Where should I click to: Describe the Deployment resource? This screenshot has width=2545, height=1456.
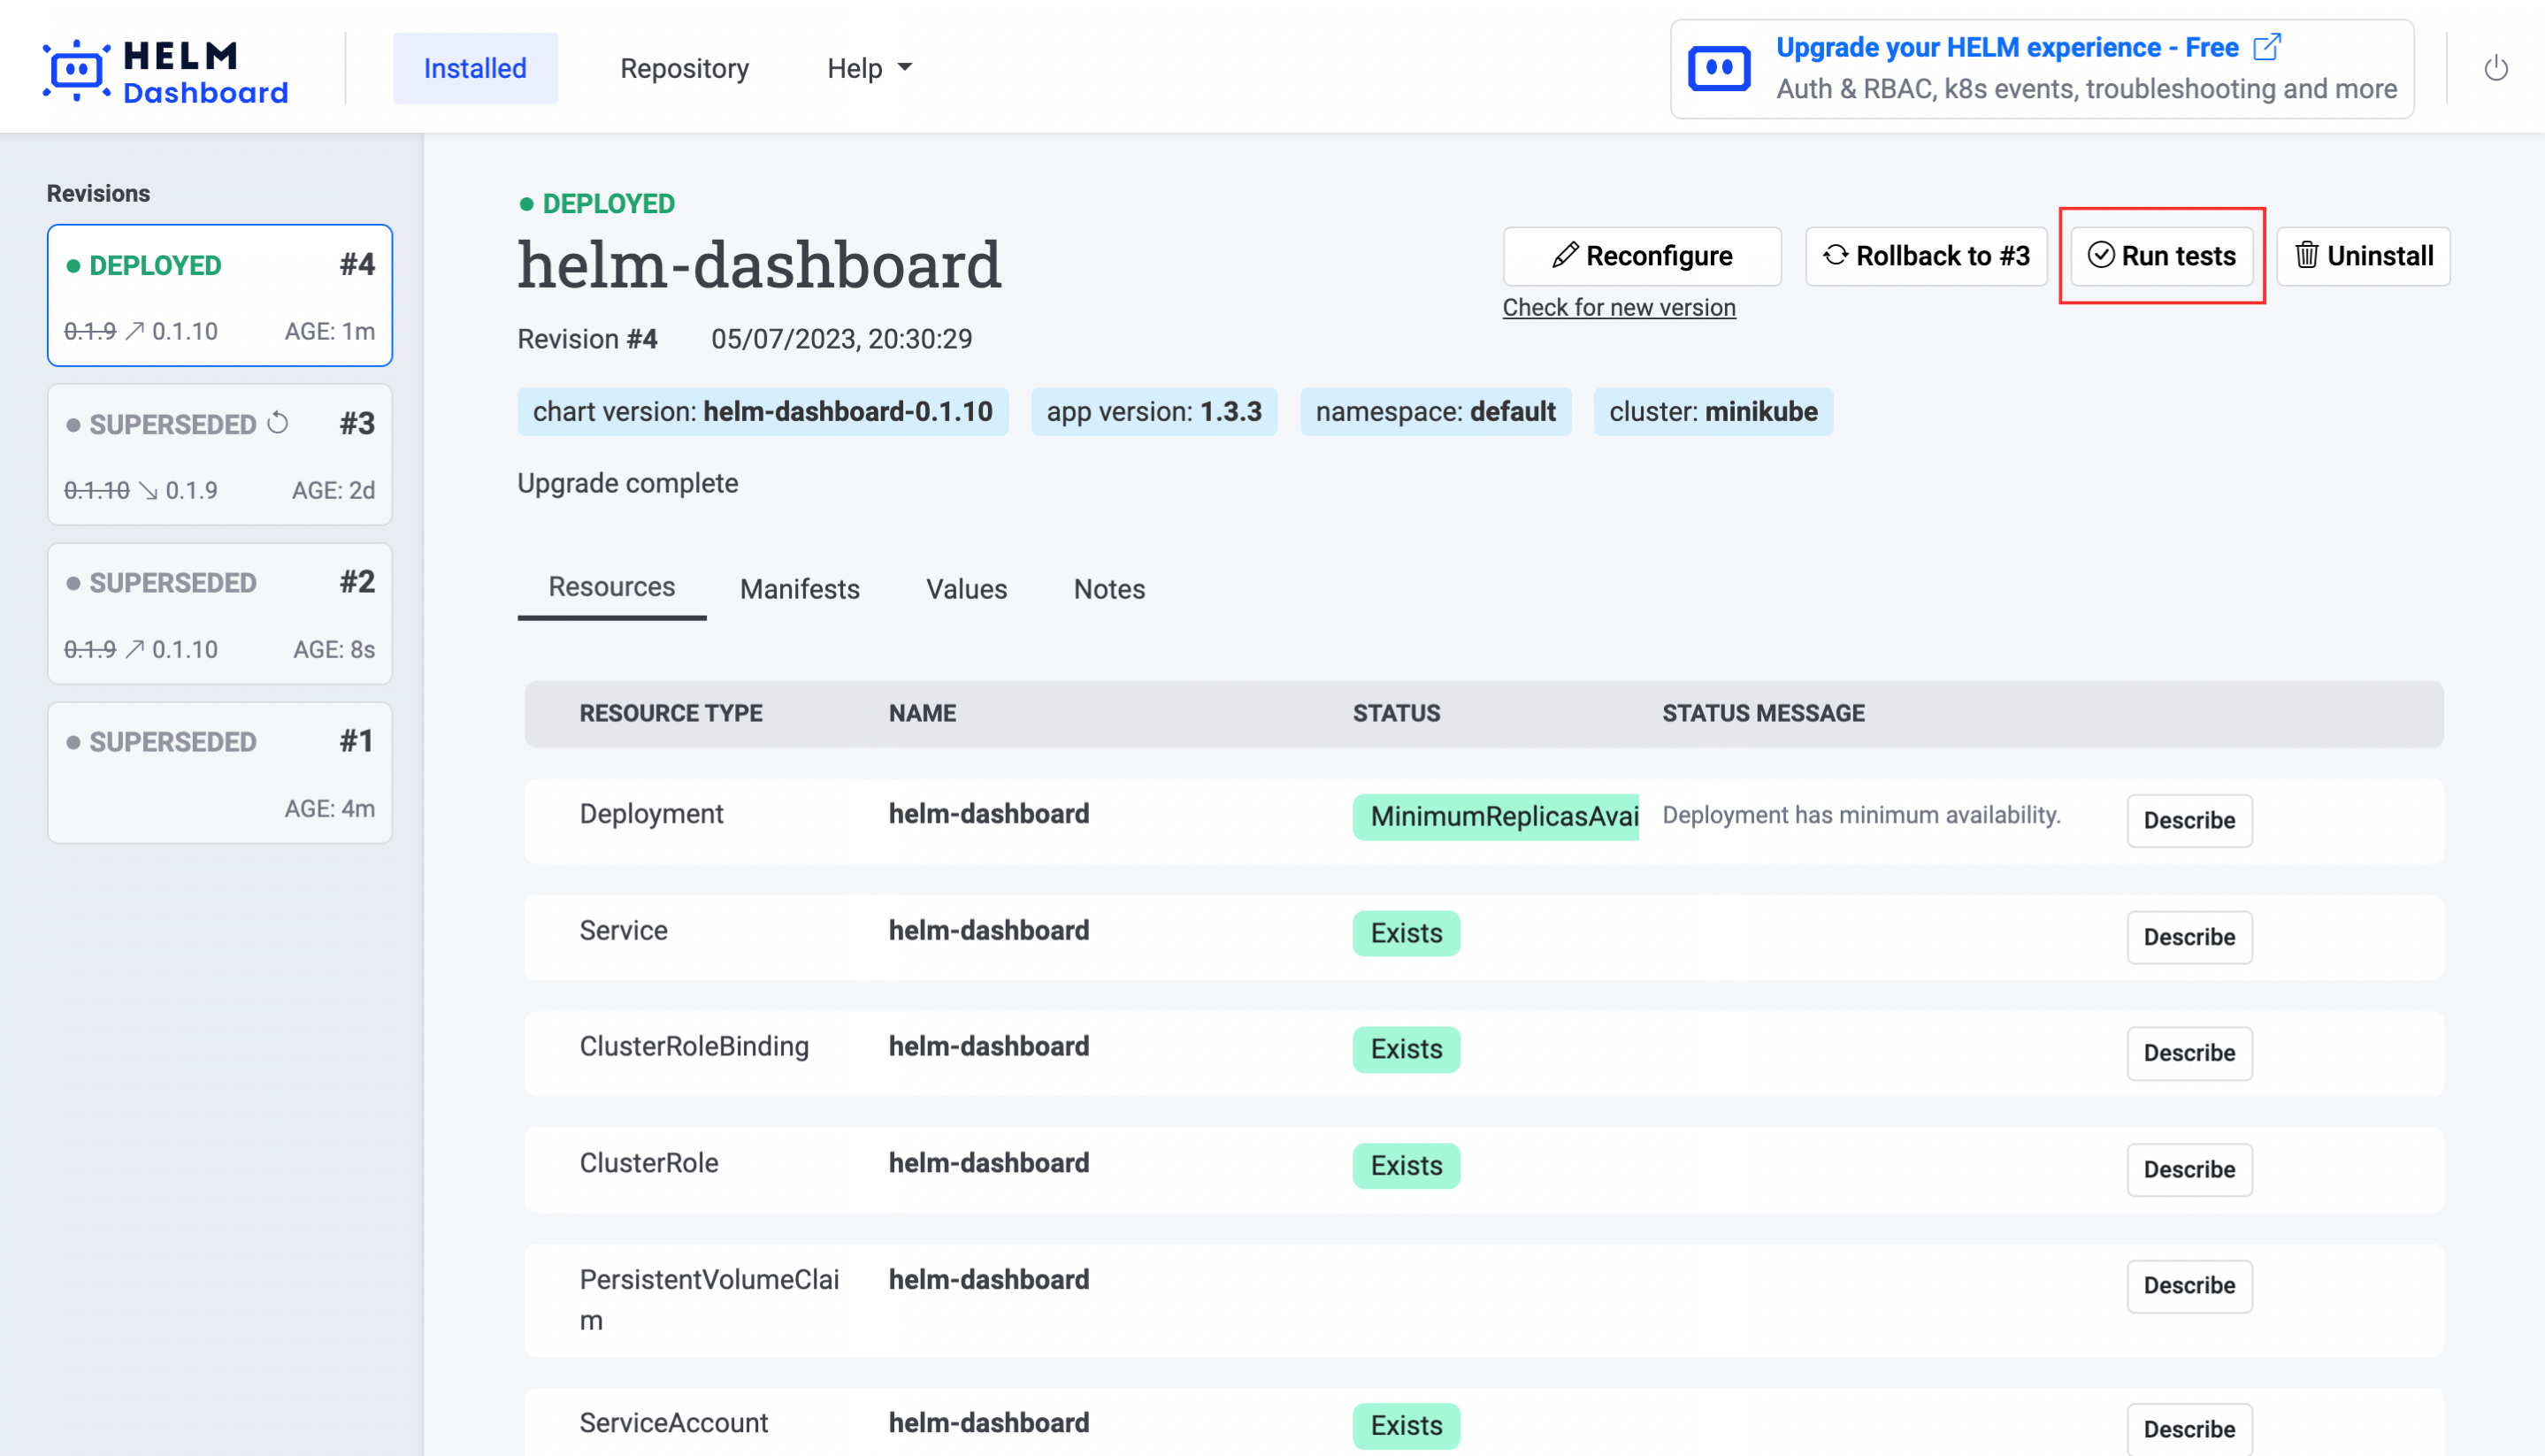click(2188, 820)
